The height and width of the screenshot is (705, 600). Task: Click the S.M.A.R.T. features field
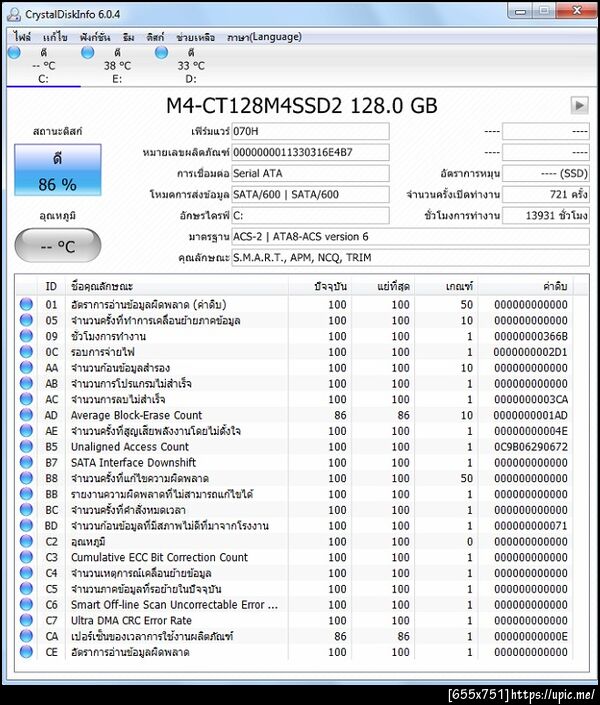pyautogui.click(x=410, y=258)
